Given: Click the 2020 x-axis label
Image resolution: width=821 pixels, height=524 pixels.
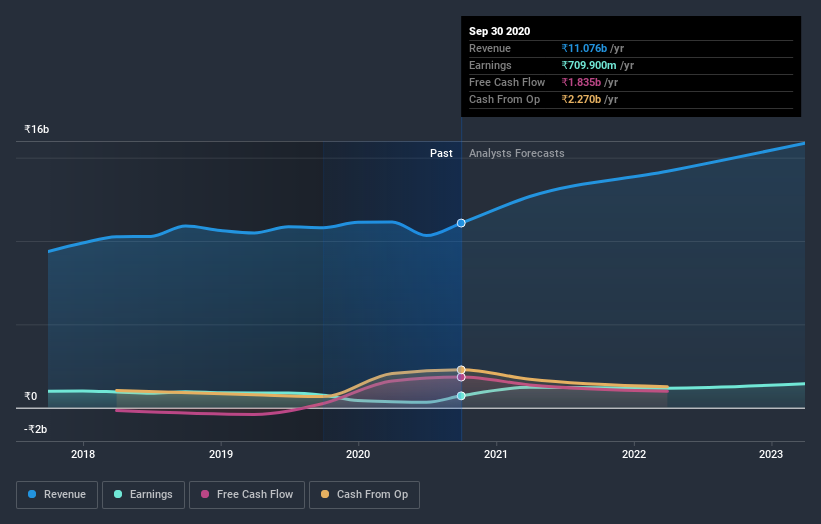Looking at the screenshot, I should 358,454.
